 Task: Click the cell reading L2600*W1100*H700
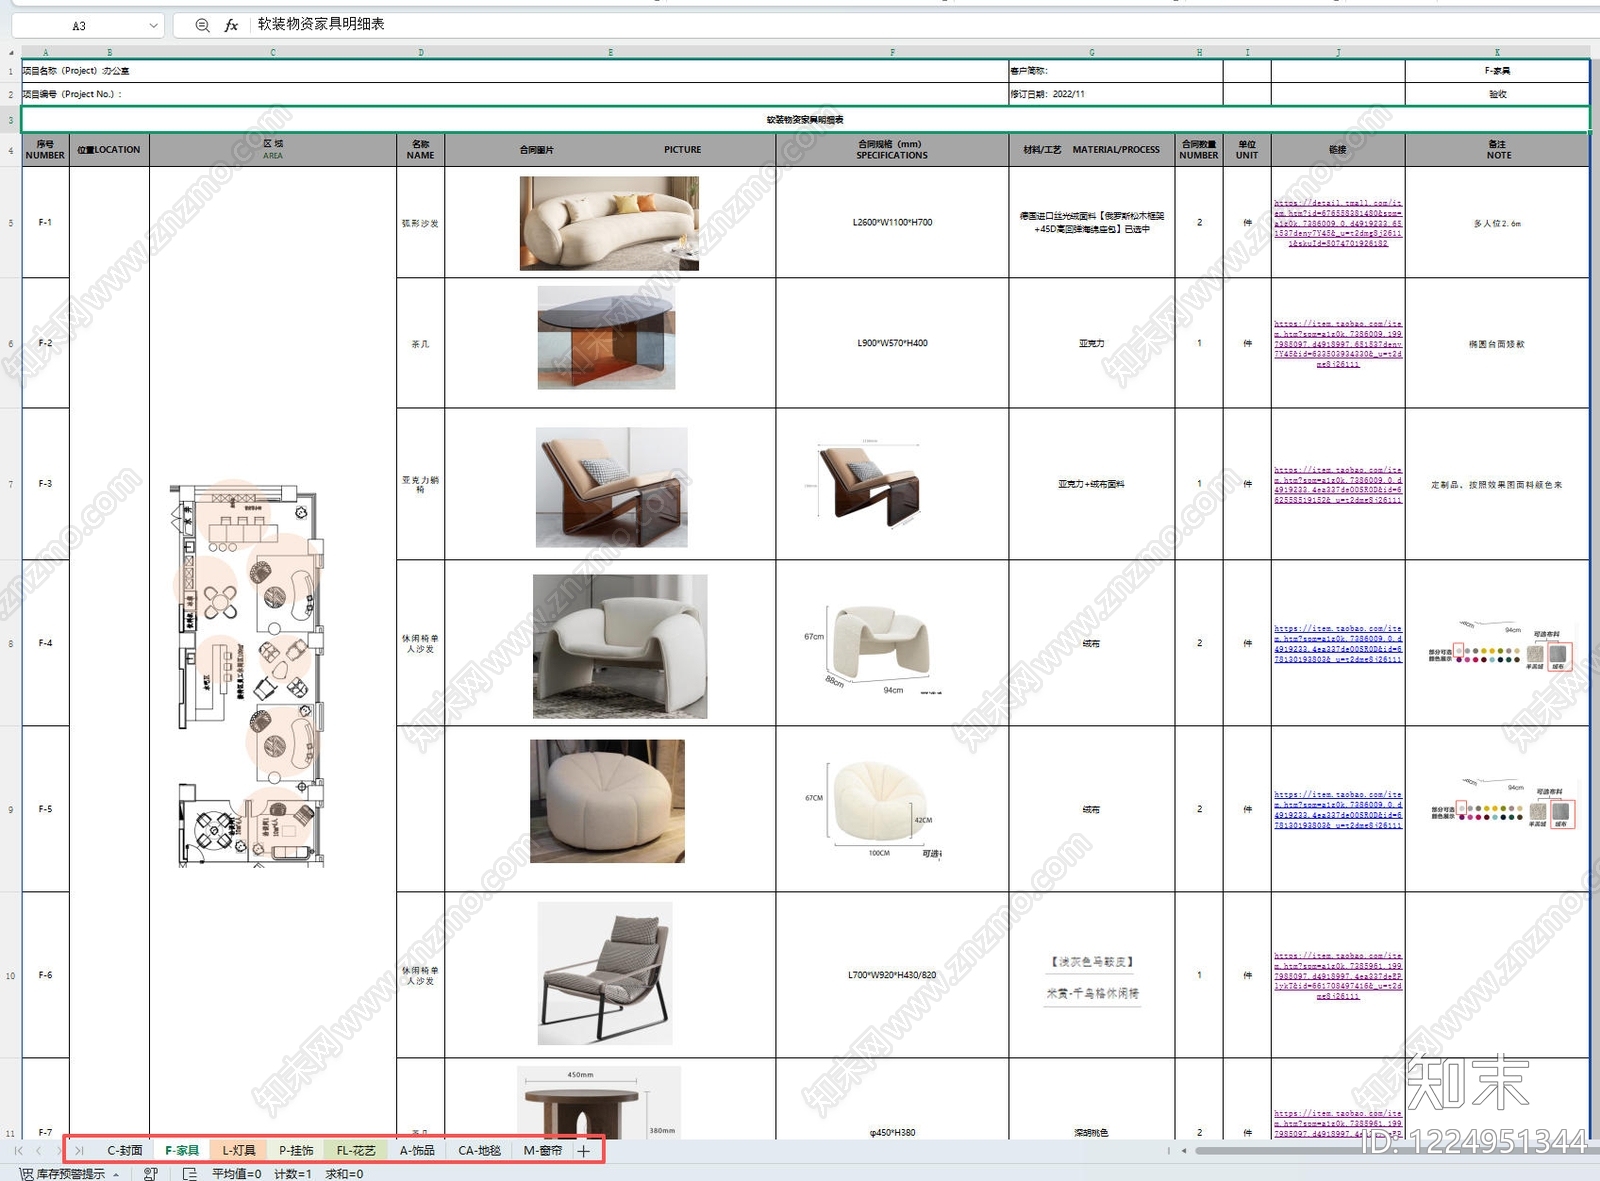click(x=892, y=222)
